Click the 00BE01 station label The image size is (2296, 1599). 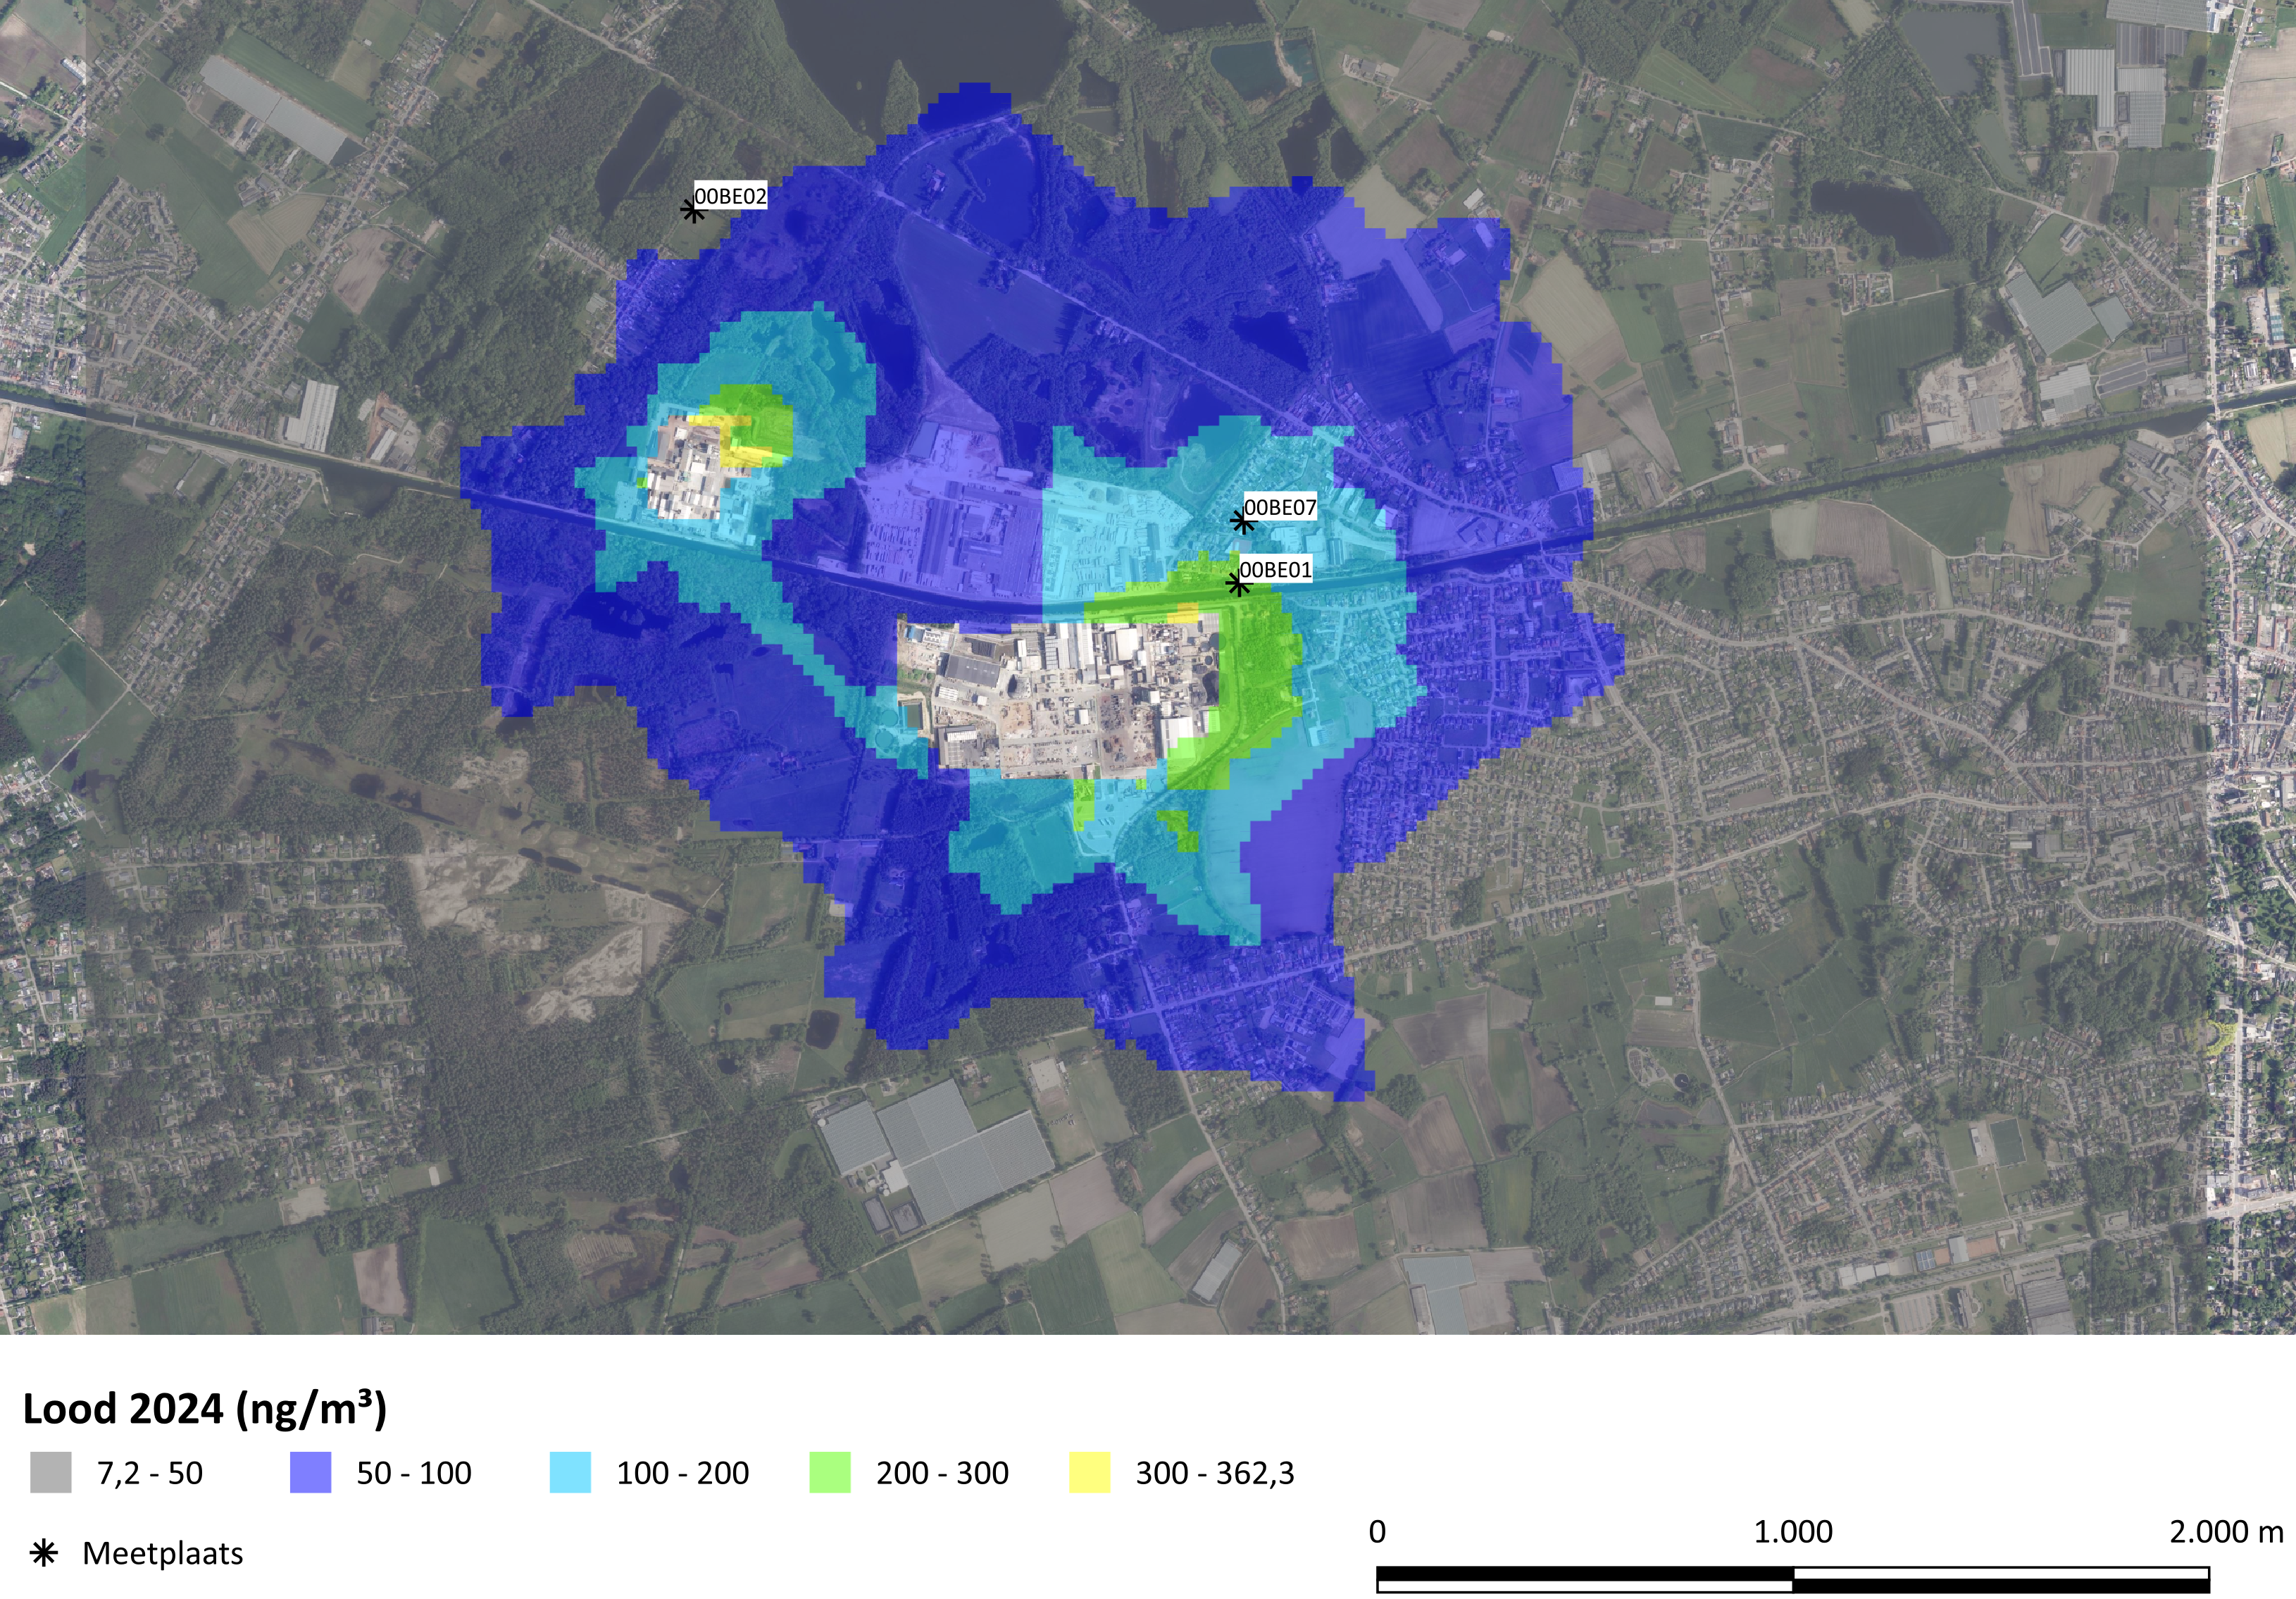click(x=1275, y=569)
